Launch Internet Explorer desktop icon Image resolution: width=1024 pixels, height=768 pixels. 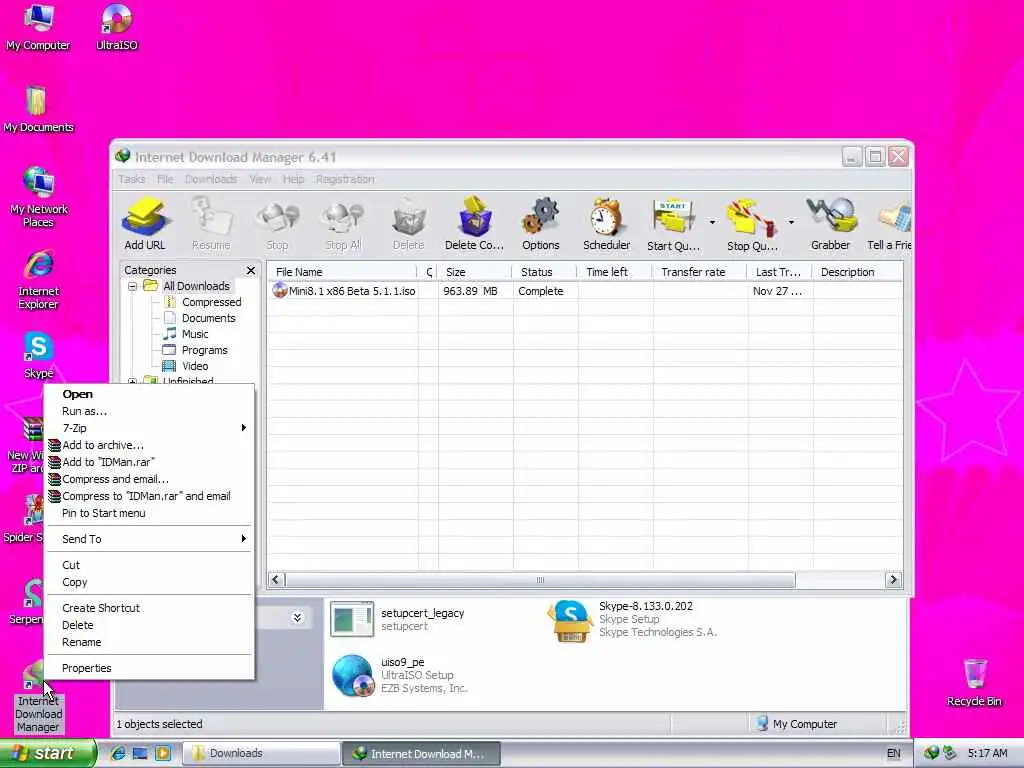39,280
